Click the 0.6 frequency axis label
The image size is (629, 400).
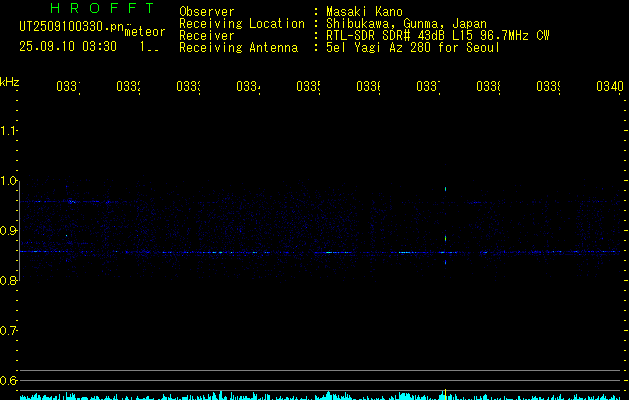pyautogui.click(x=8, y=380)
